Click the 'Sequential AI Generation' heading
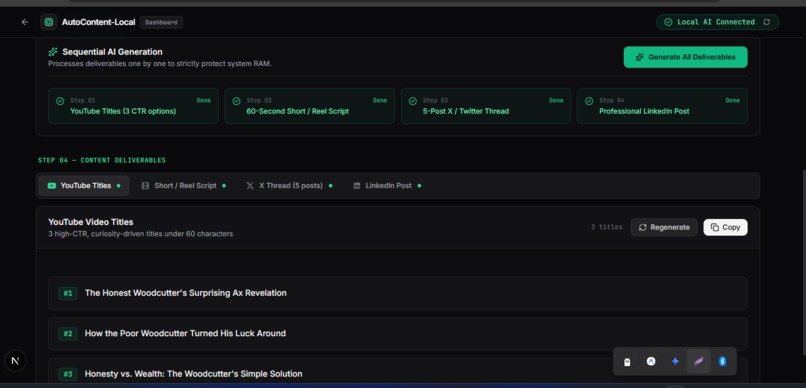The height and width of the screenshot is (388, 806). pyautogui.click(x=113, y=52)
